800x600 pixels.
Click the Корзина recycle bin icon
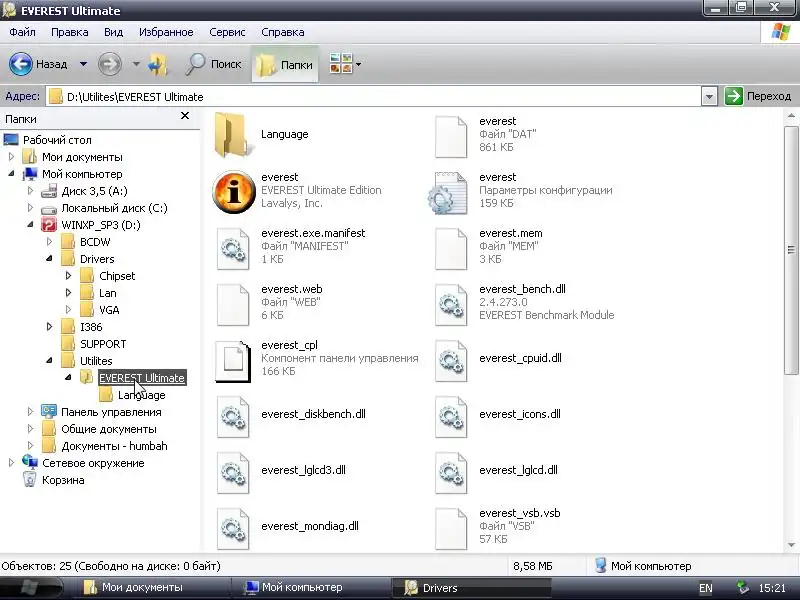pos(30,480)
